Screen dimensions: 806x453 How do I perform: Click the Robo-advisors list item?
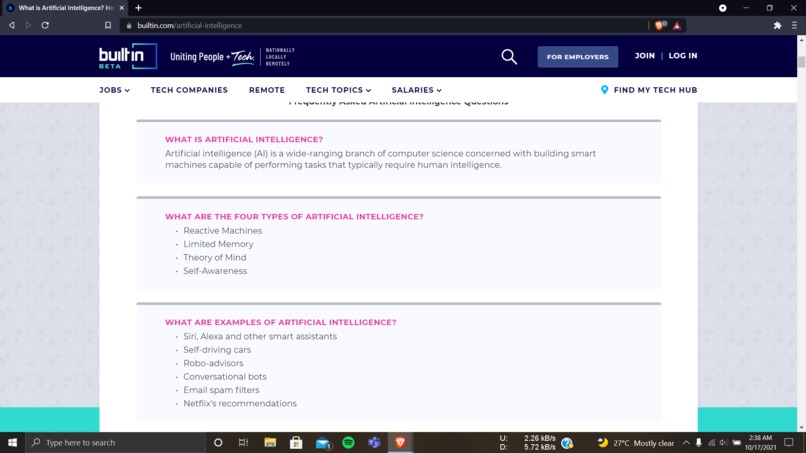(213, 363)
